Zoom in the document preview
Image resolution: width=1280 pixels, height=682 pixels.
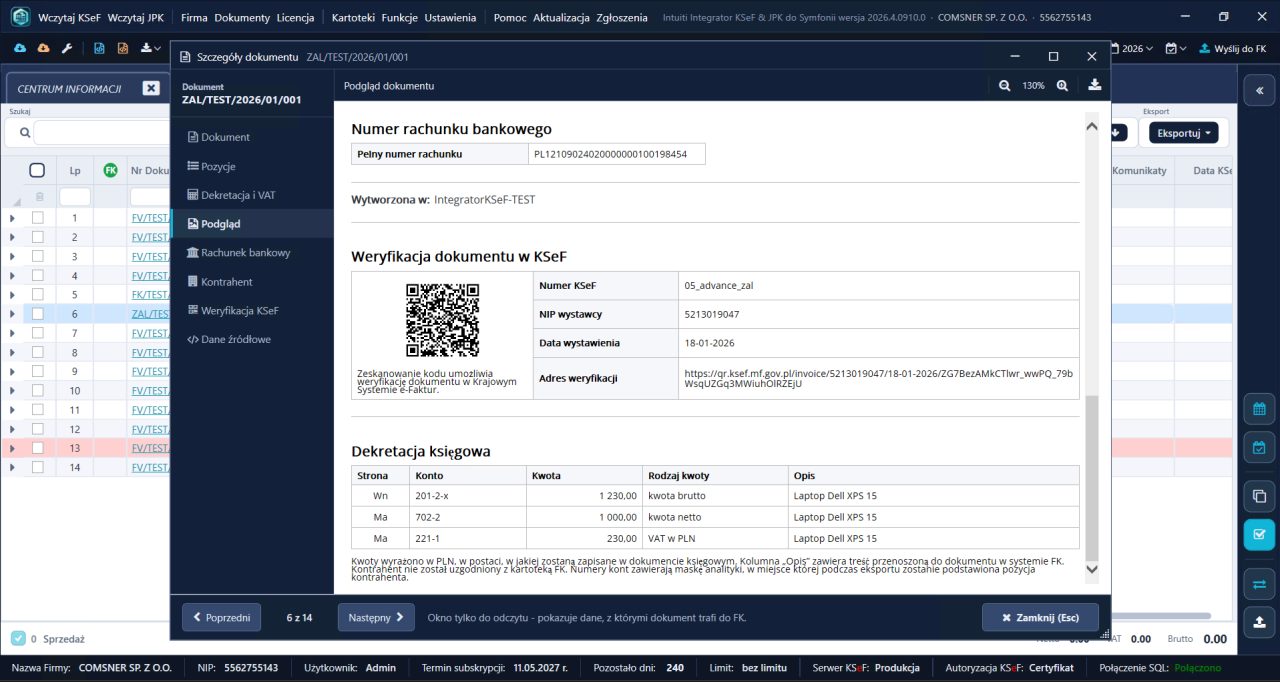[1062, 86]
